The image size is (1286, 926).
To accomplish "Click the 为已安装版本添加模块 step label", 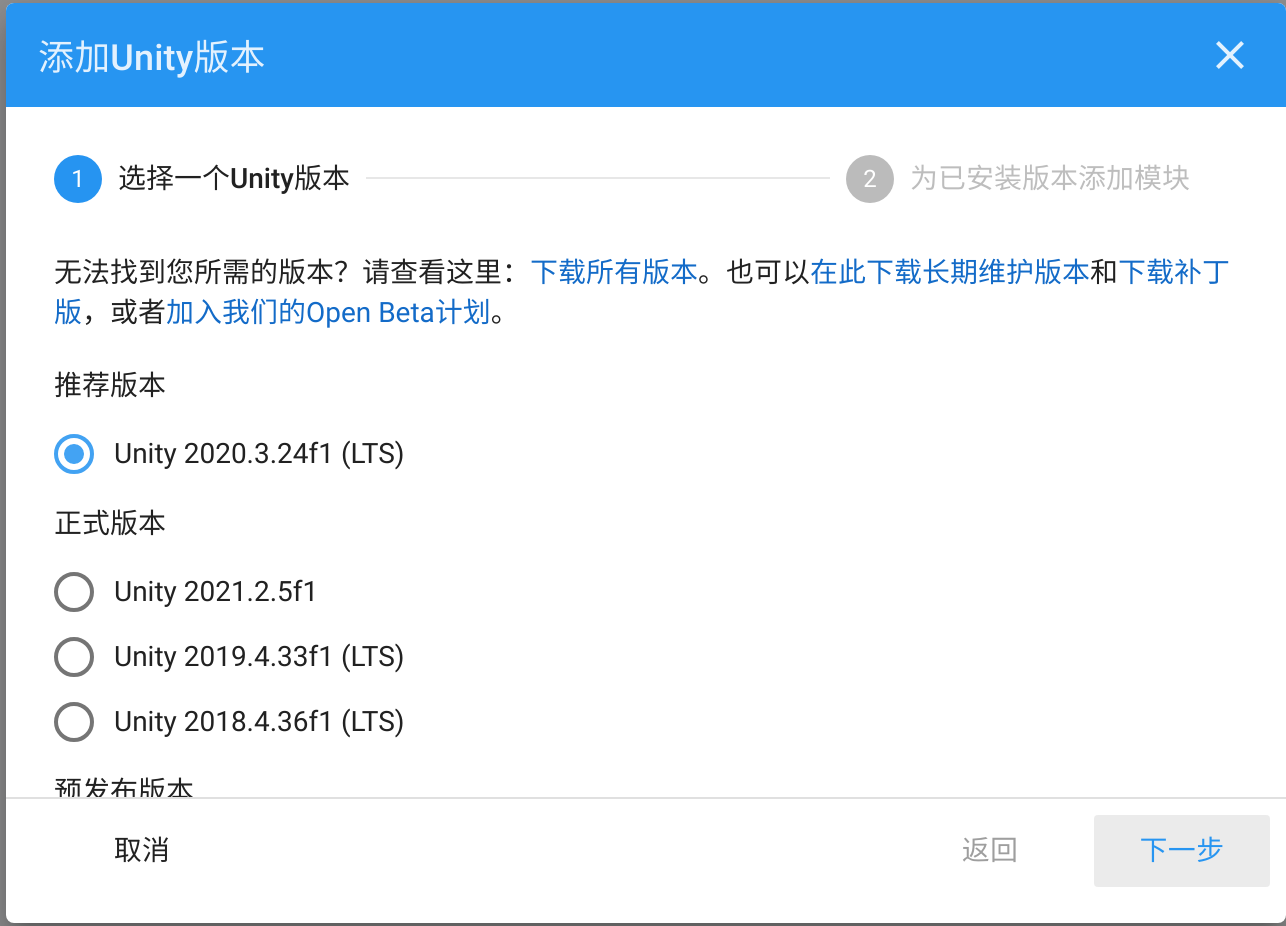I will click(1047, 178).
